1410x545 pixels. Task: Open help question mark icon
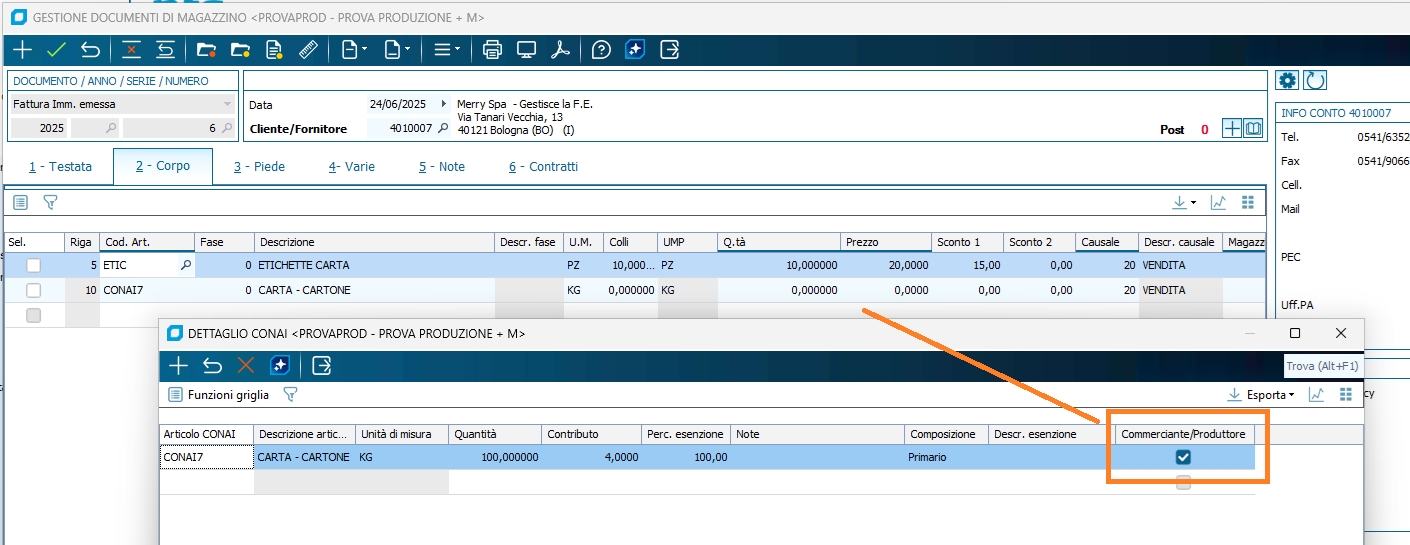click(601, 49)
